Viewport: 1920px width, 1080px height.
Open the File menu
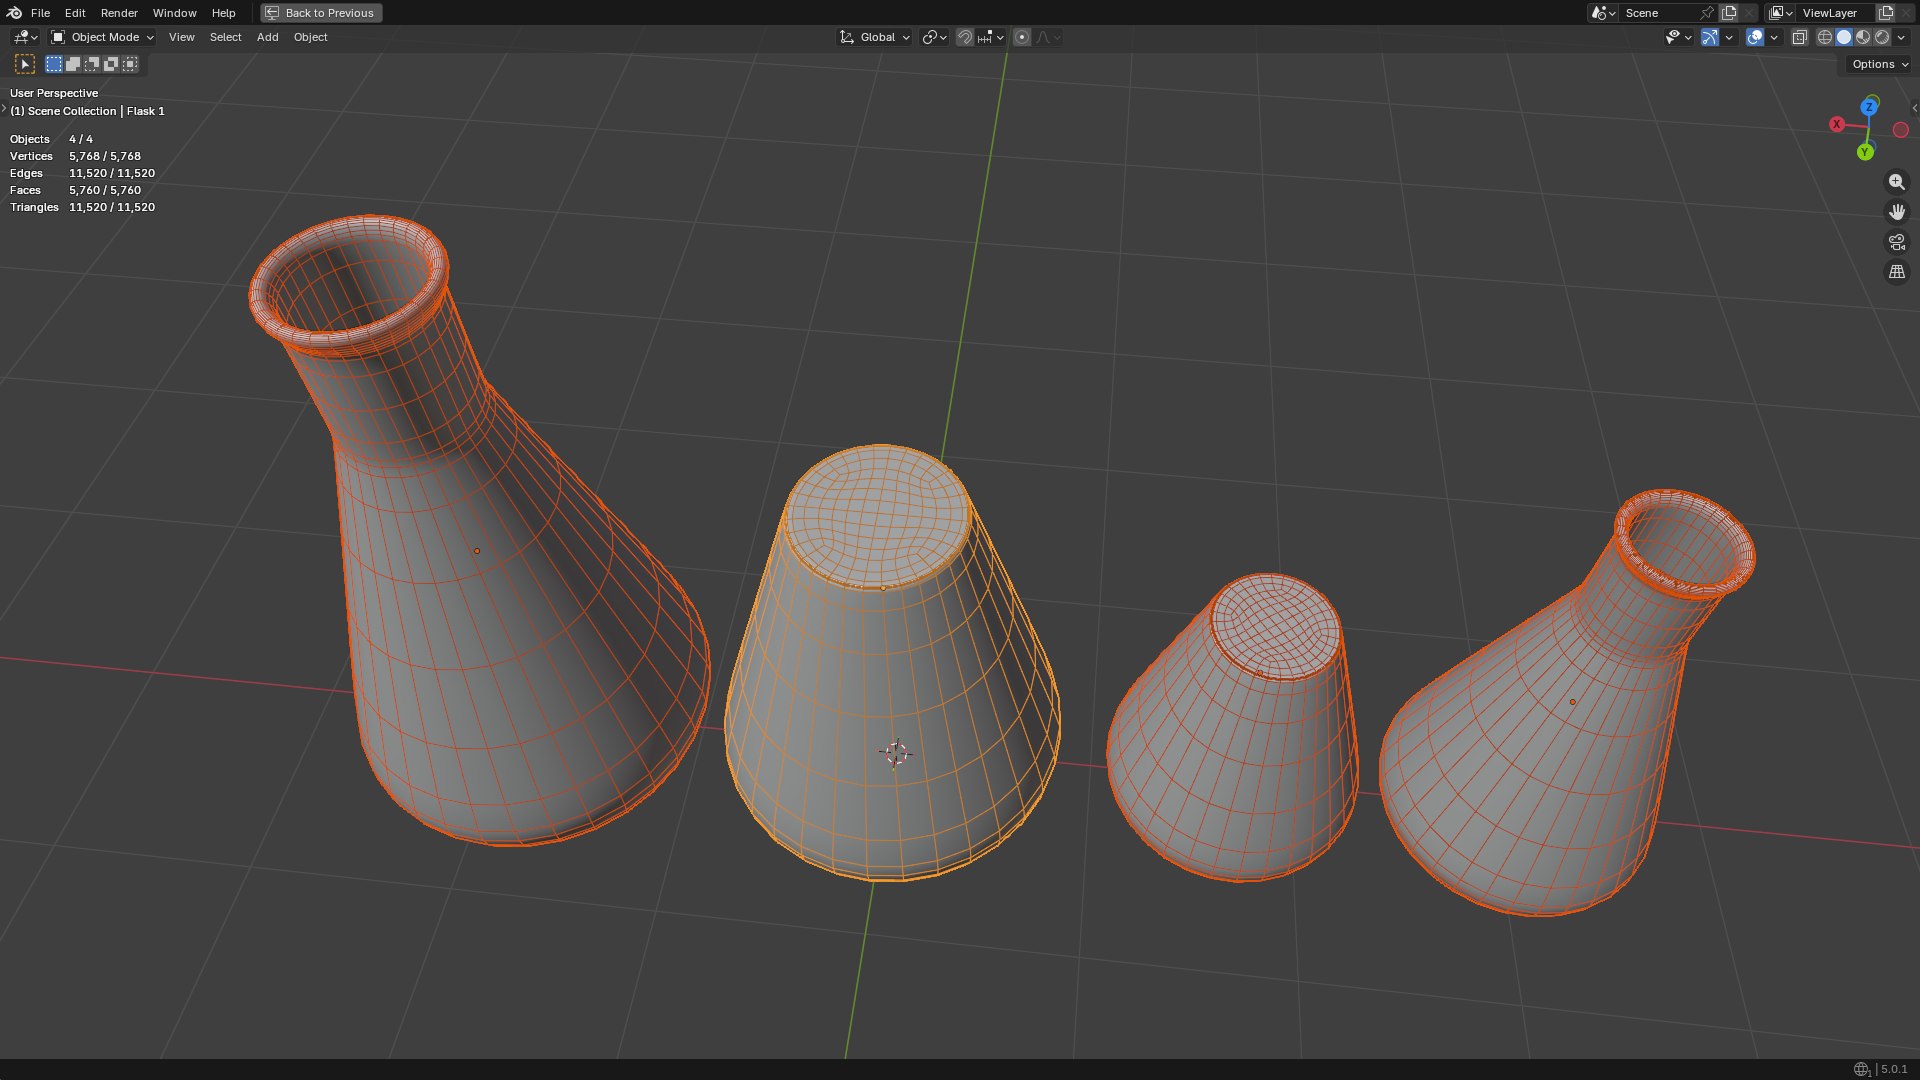[x=40, y=13]
